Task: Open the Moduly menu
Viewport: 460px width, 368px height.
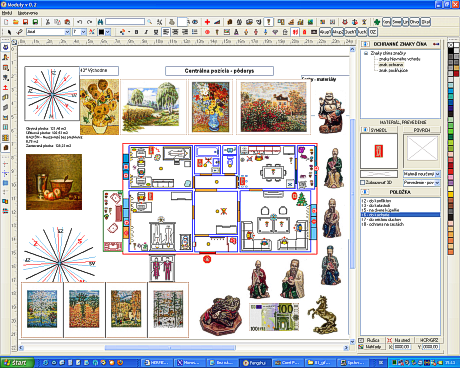Action: [x=6, y=13]
